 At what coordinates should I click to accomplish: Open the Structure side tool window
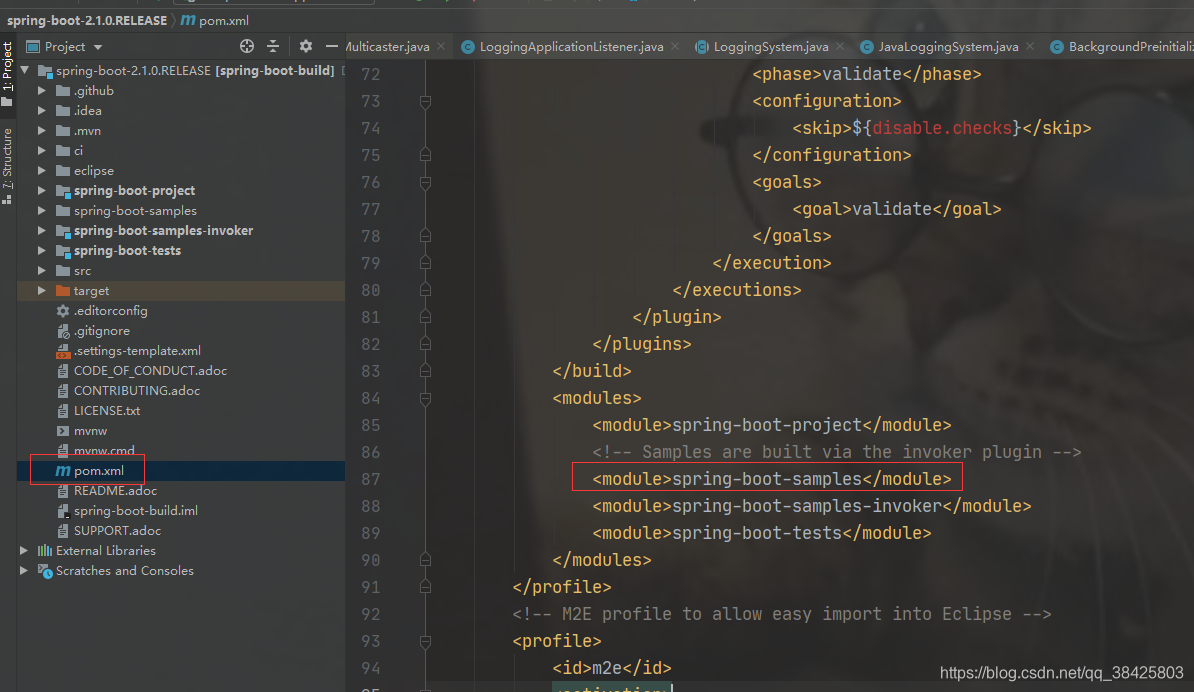click(x=8, y=166)
